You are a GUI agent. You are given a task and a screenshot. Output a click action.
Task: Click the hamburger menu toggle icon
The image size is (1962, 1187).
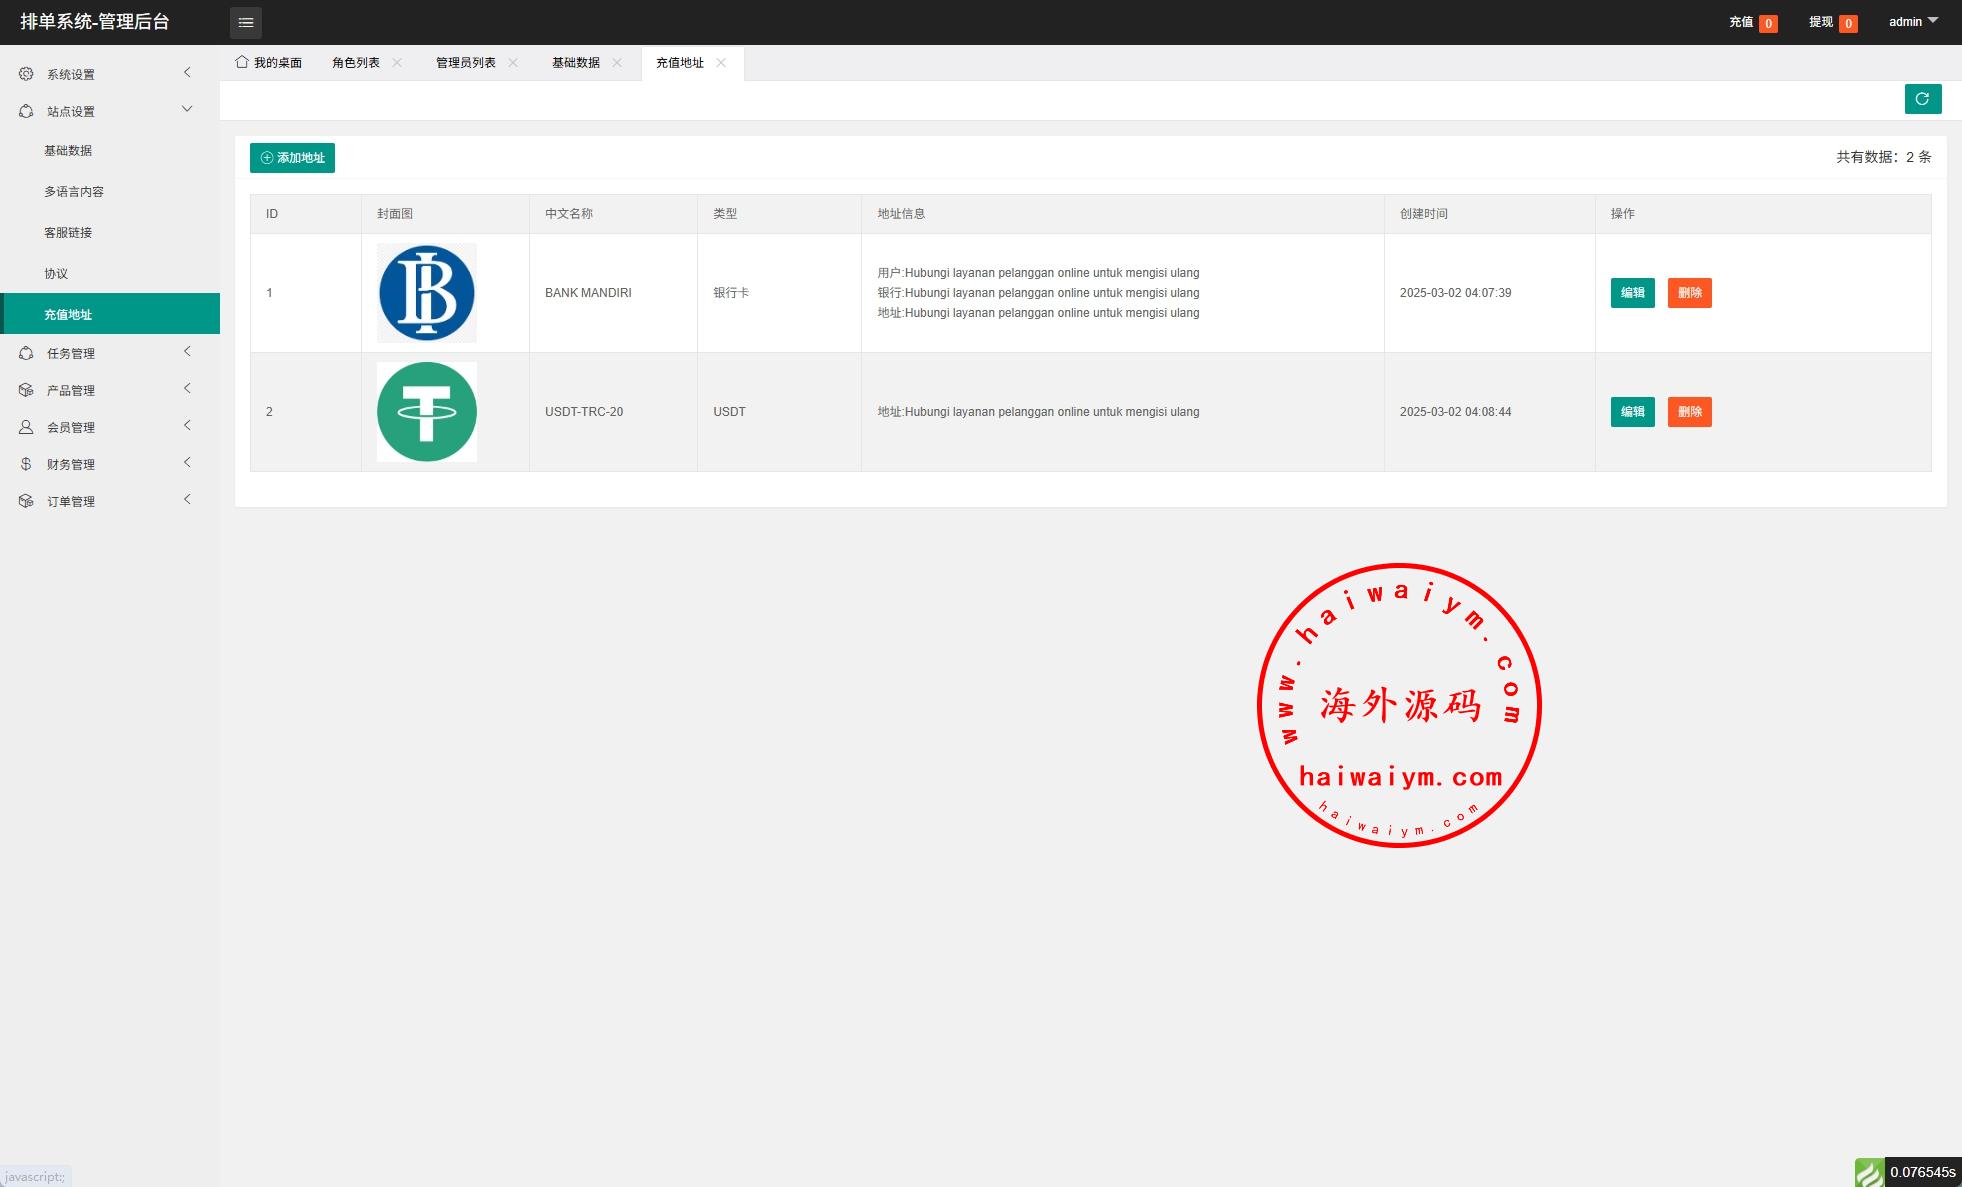[x=246, y=22]
